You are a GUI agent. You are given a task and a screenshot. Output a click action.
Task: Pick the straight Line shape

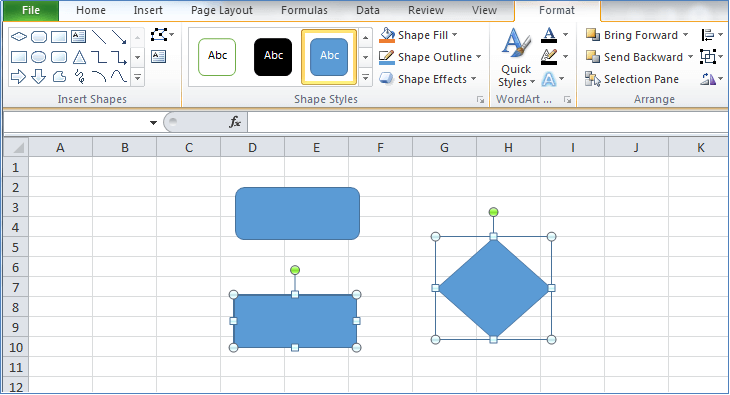99,36
